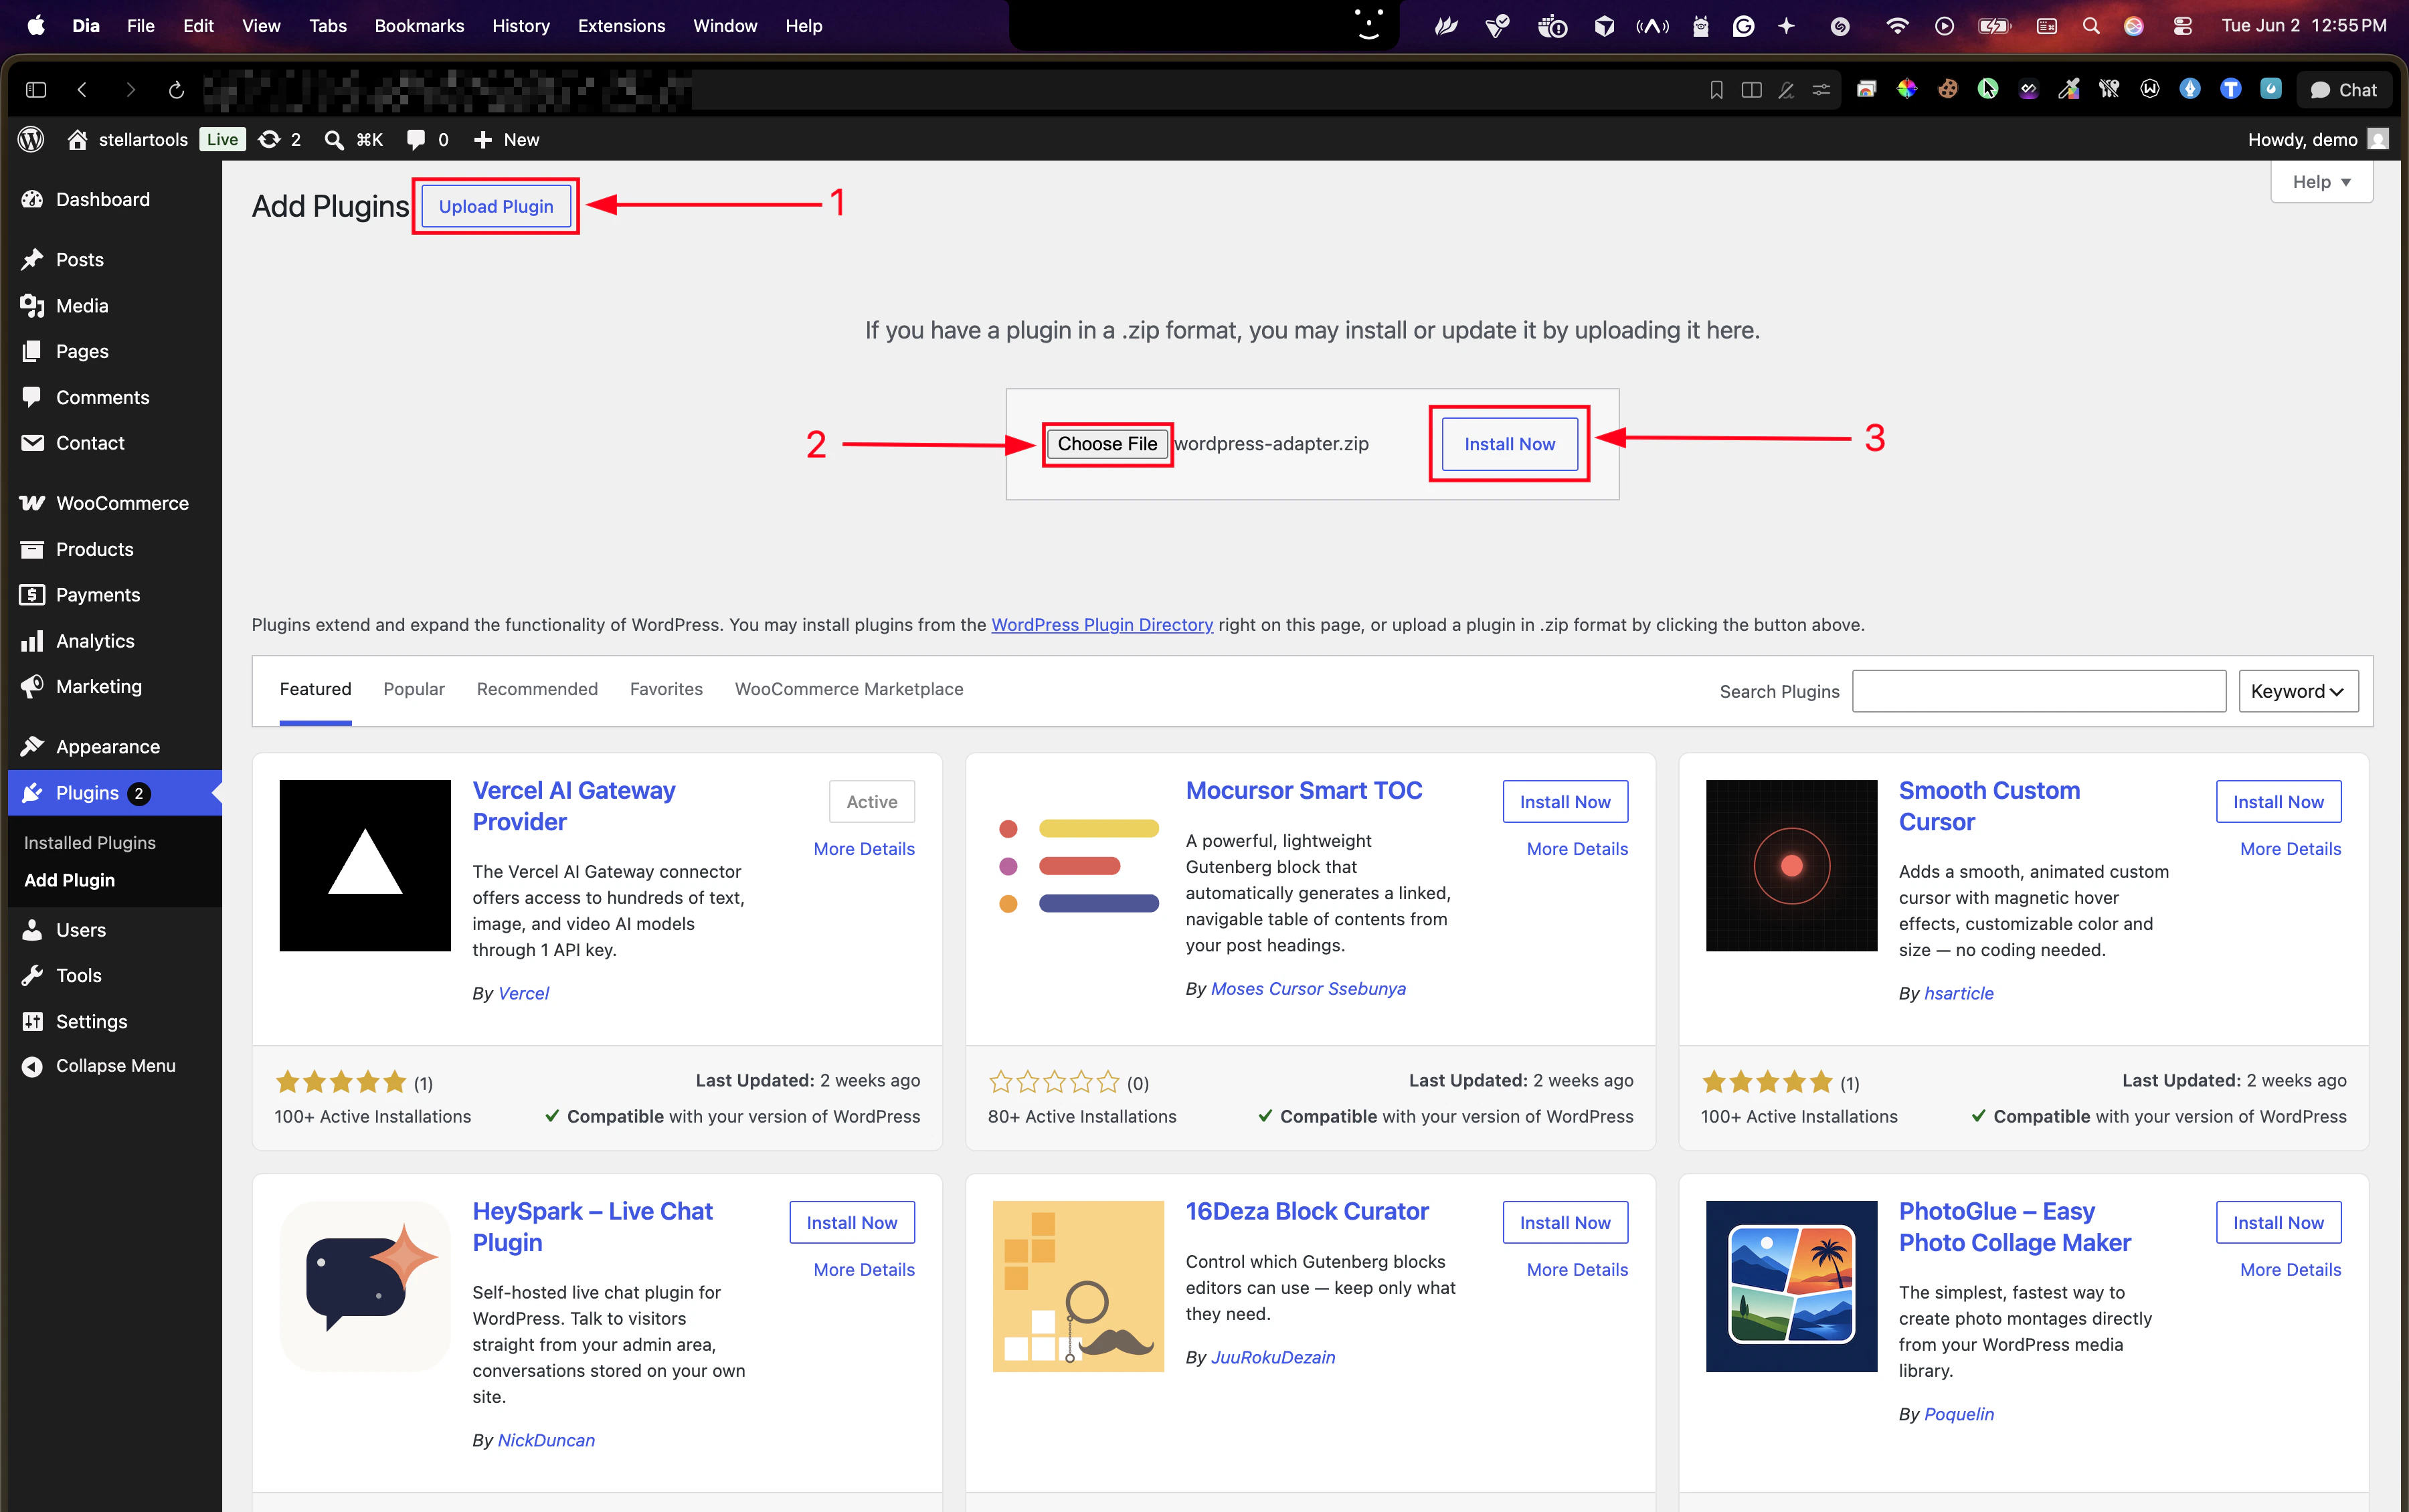Open the Bookmarks menu in menu bar
Image resolution: width=2409 pixels, height=1512 pixels.
point(419,26)
